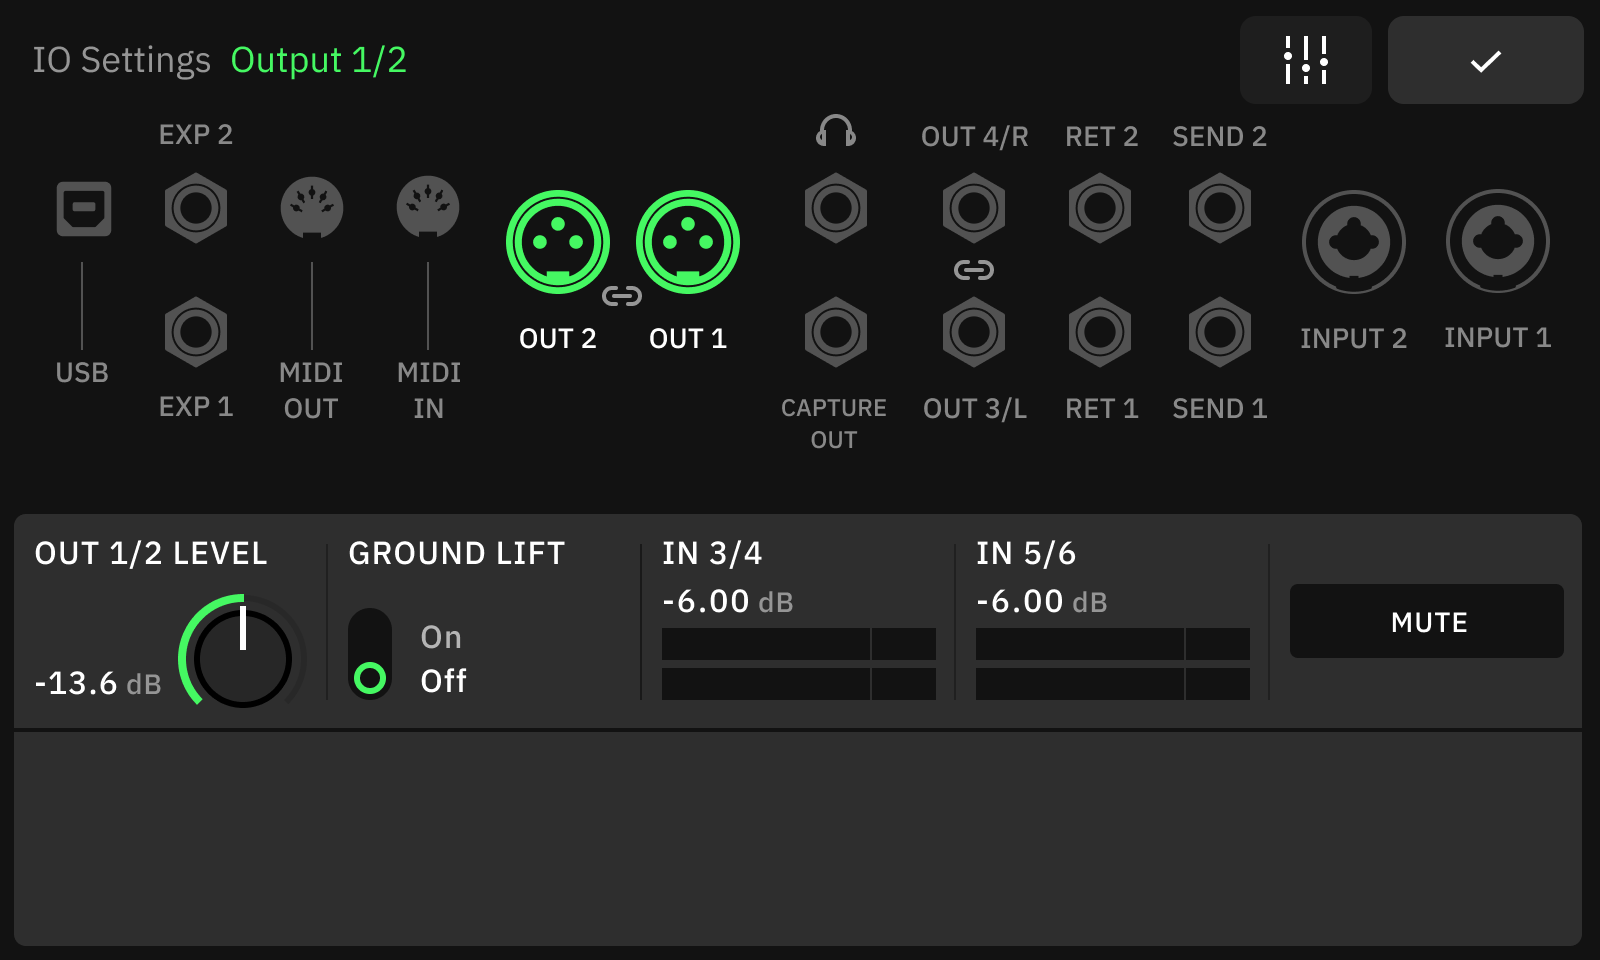Select the MIDI IN connector icon
The image size is (1600, 960).
(428, 207)
